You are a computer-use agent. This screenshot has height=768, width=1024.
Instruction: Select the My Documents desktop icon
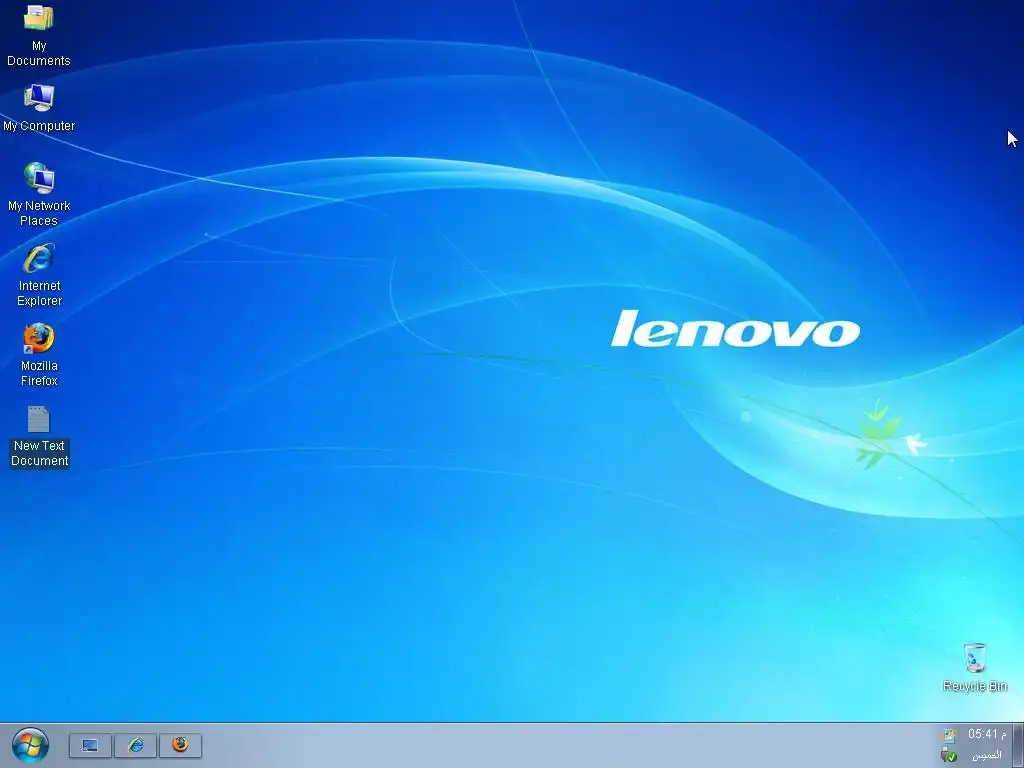(x=39, y=34)
